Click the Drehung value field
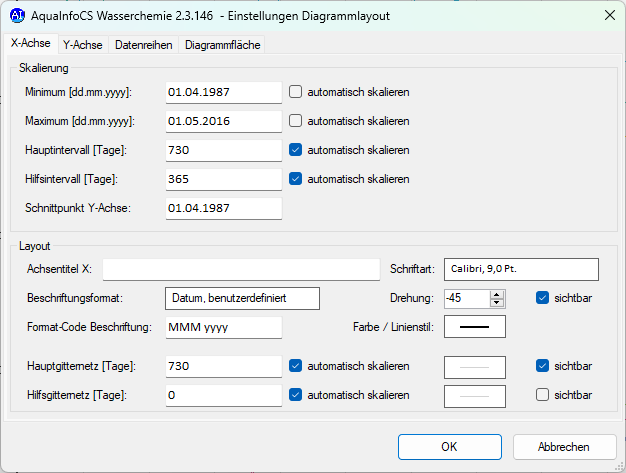This screenshot has width=626, height=473. (467, 298)
